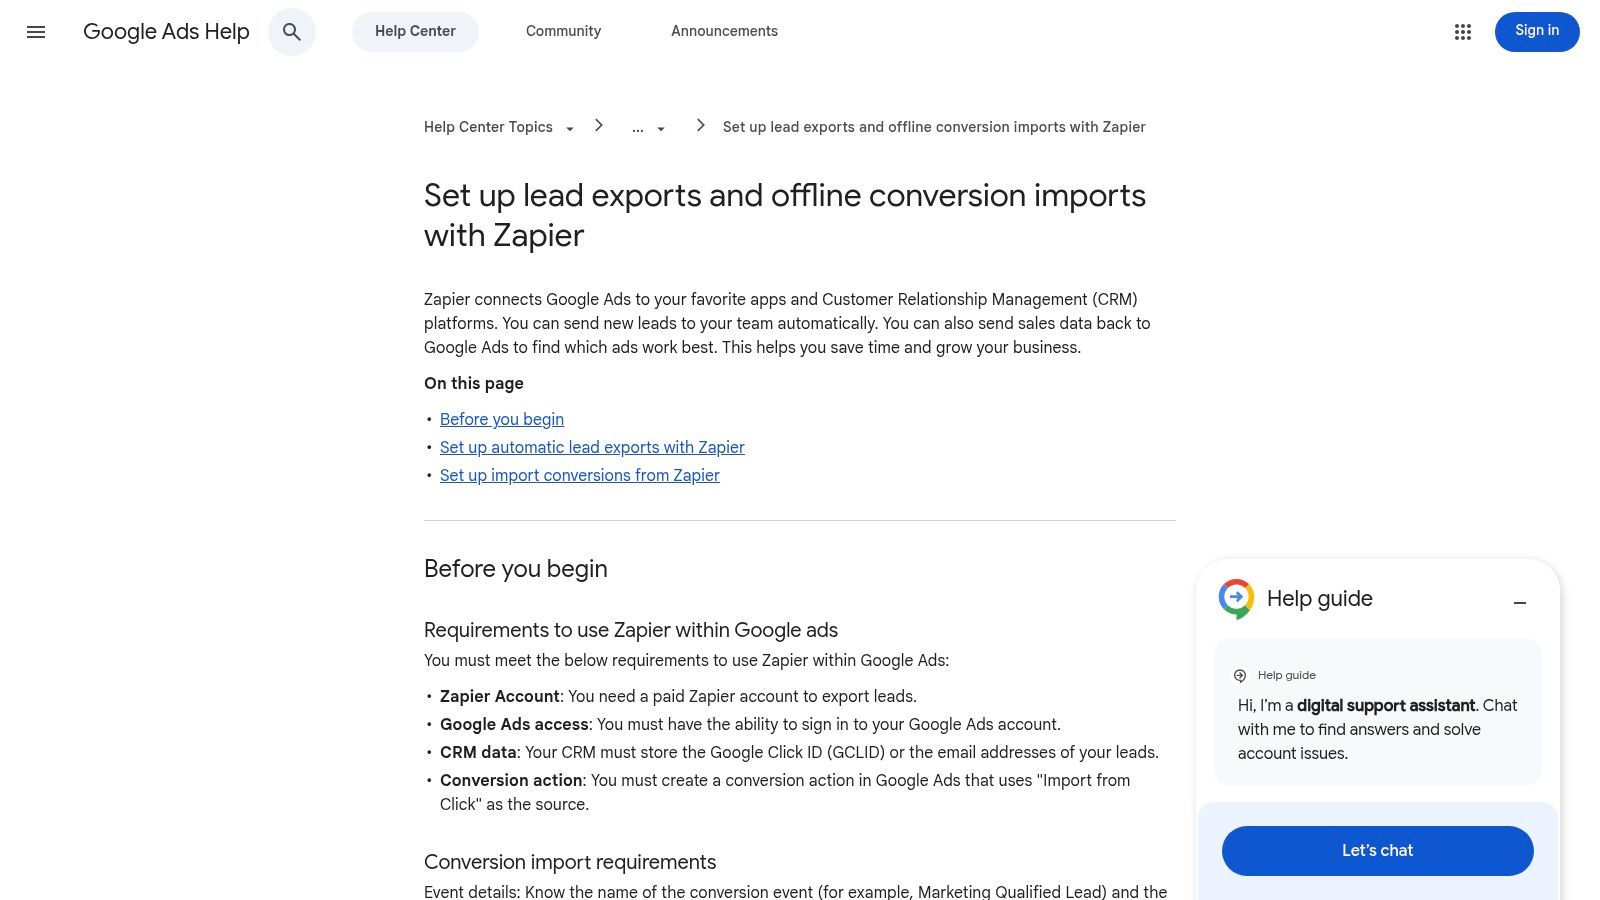This screenshot has width=1600, height=900.
Task: Click the Conversion action requirement bullet
Action: pos(785,793)
